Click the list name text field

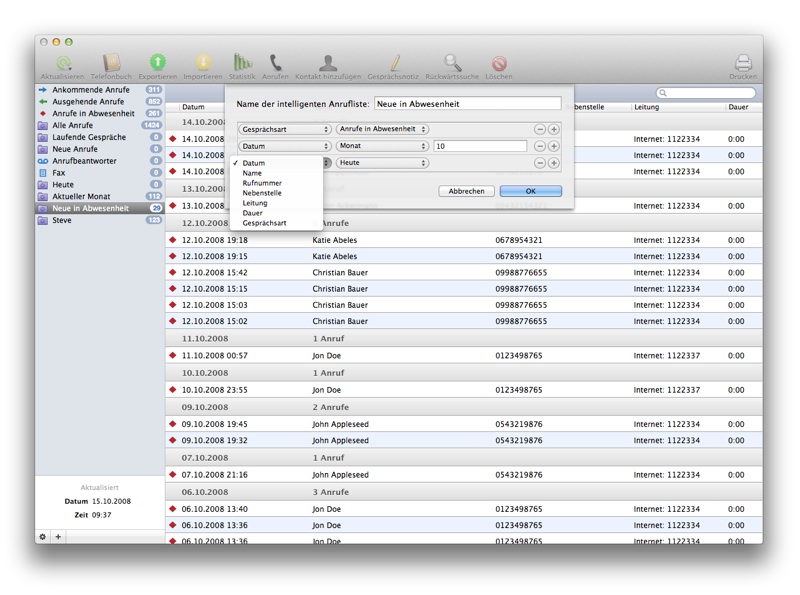(x=467, y=104)
